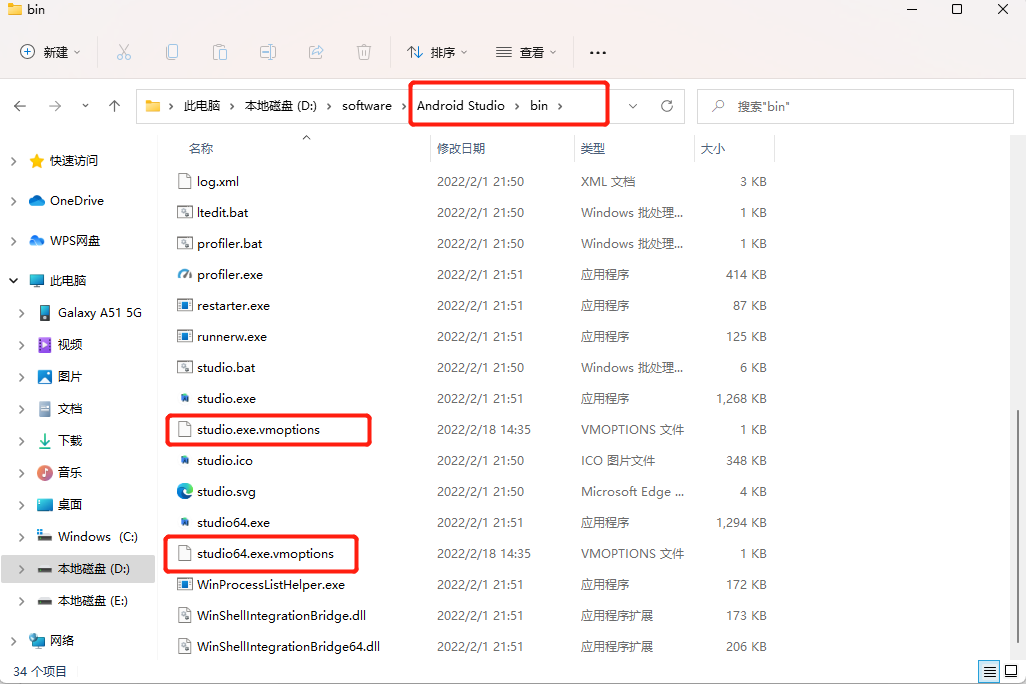Open the 排序 (Sort) dropdown
Viewport: 1026px width, 684px height.
click(437, 52)
